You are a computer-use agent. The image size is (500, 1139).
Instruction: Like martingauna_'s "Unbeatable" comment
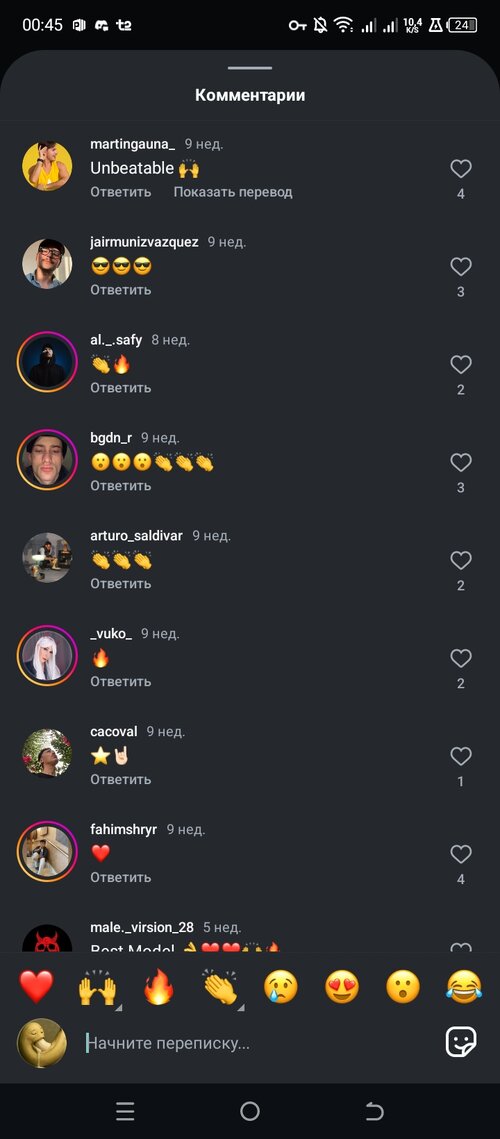coord(461,169)
